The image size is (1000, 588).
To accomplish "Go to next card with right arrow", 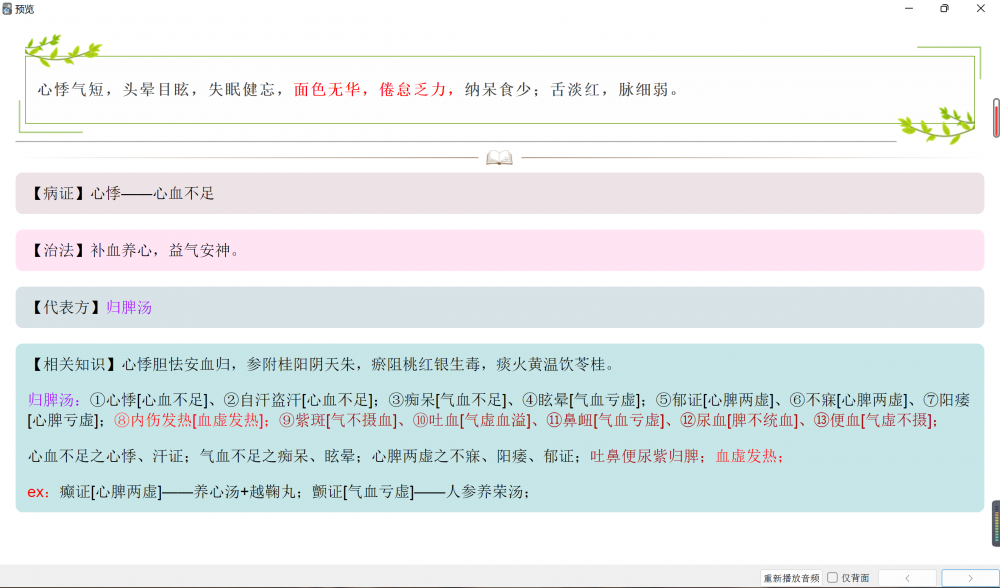I will tap(970, 578).
